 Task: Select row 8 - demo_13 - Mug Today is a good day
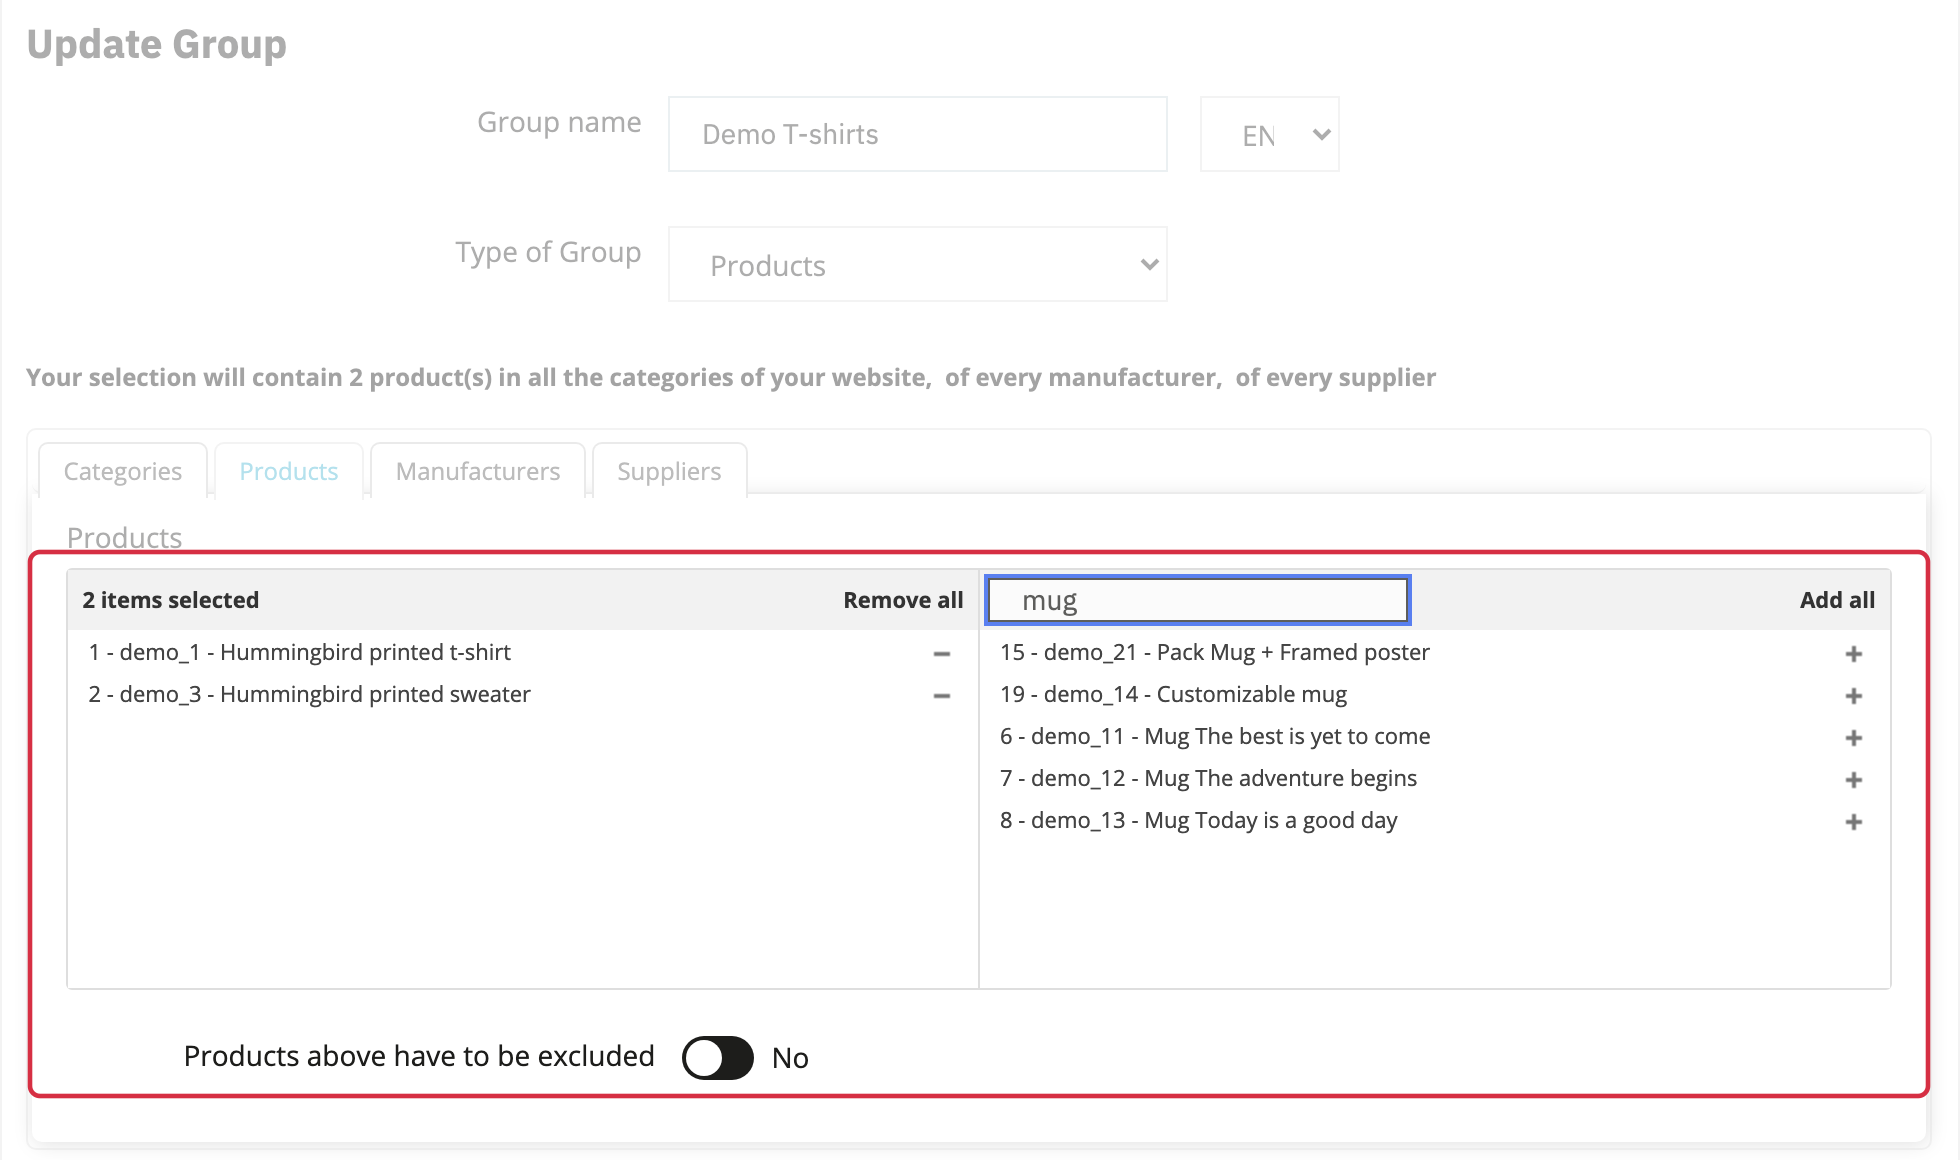[x=1435, y=820]
